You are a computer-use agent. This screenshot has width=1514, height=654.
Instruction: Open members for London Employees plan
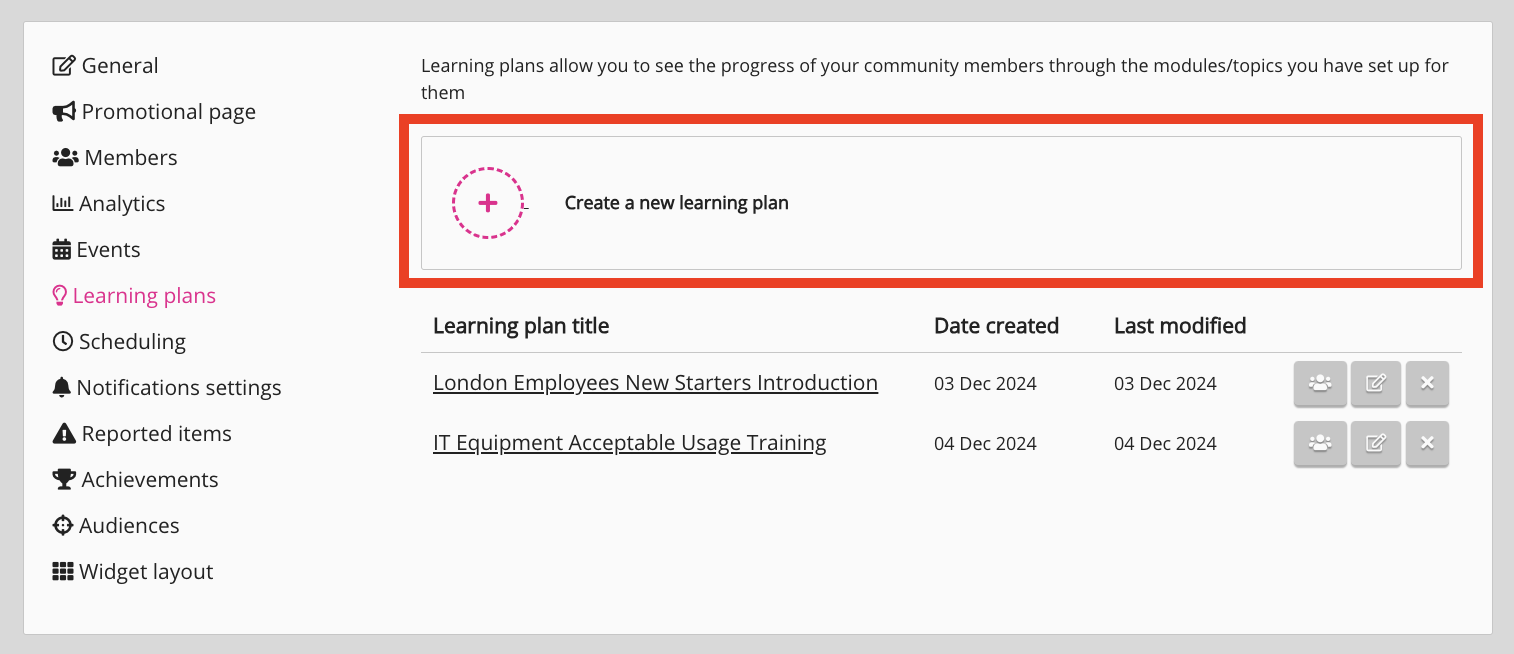1320,383
